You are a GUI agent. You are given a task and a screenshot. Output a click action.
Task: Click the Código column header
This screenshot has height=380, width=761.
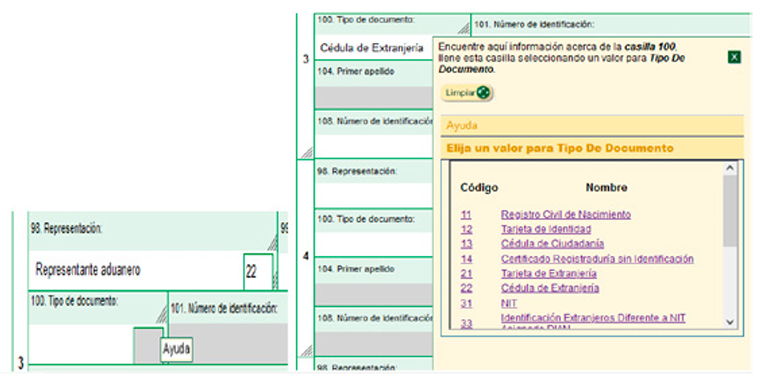(x=479, y=188)
